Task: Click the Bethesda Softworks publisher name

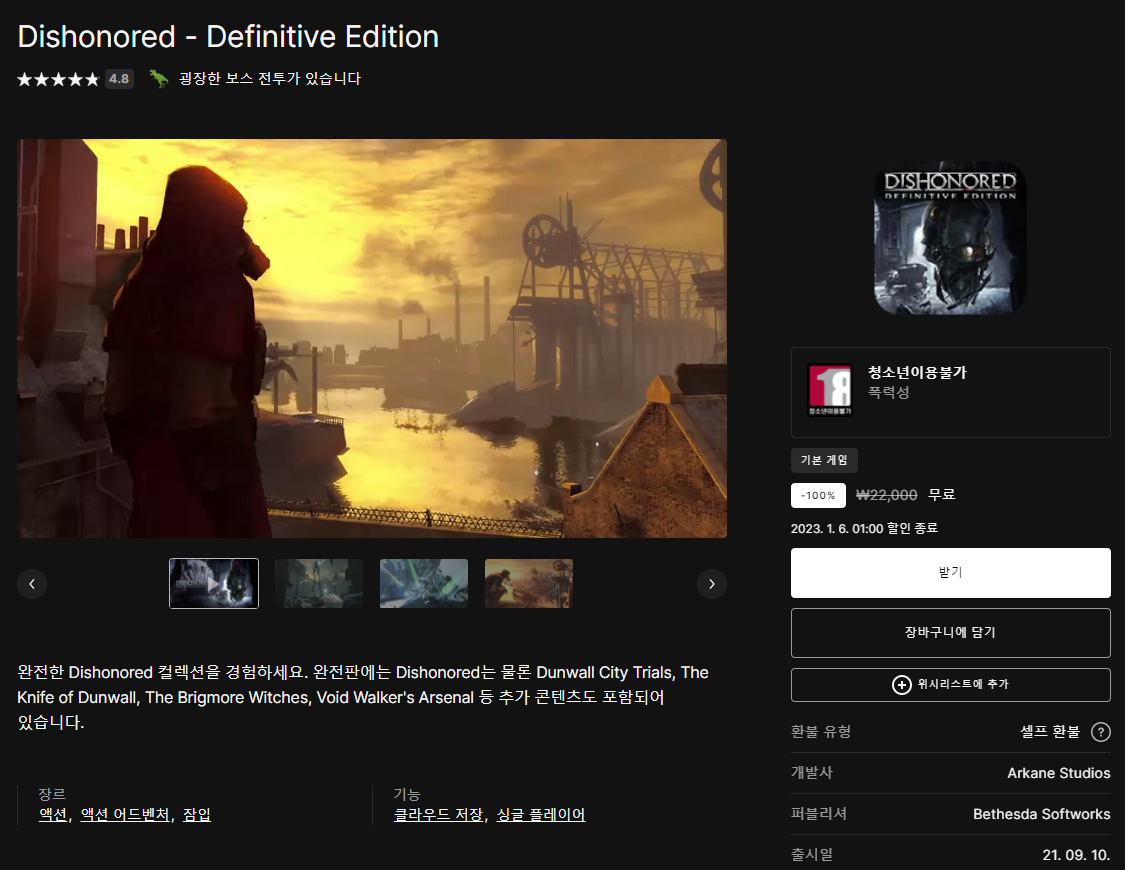Action: [x=1041, y=814]
